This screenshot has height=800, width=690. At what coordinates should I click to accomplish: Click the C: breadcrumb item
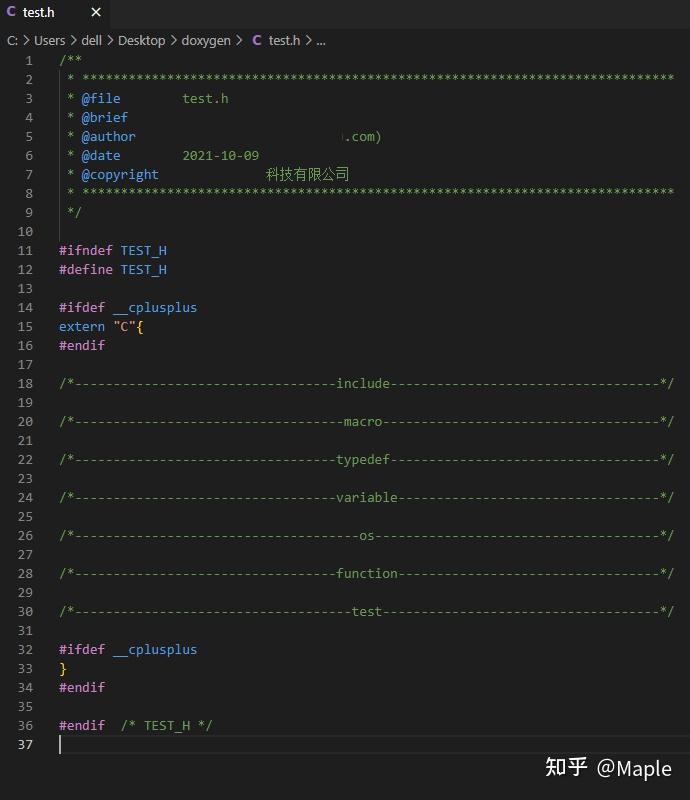[12, 40]
